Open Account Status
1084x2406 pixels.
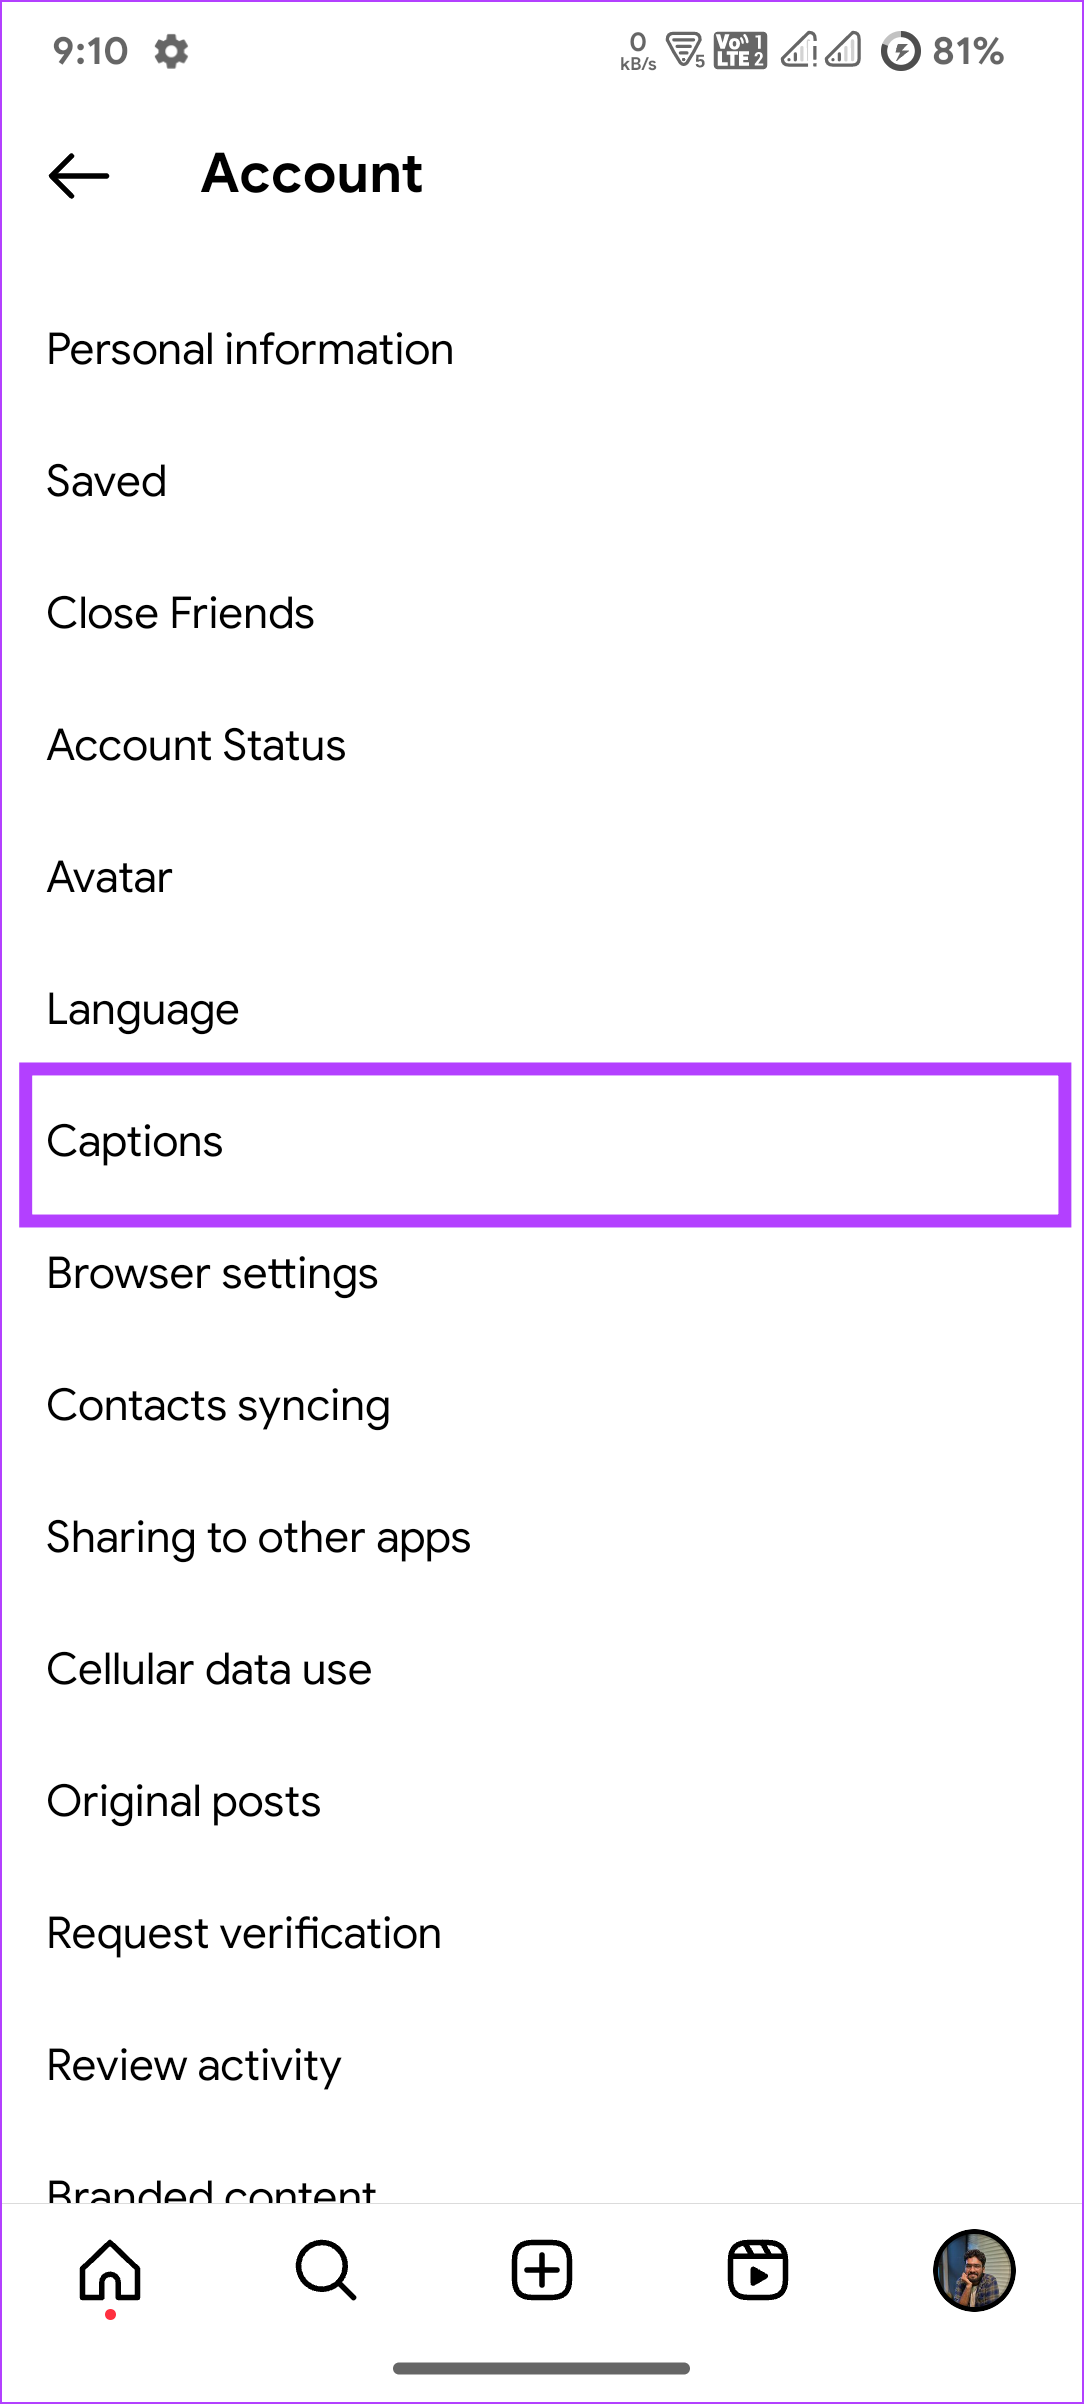tap(542, 746)
